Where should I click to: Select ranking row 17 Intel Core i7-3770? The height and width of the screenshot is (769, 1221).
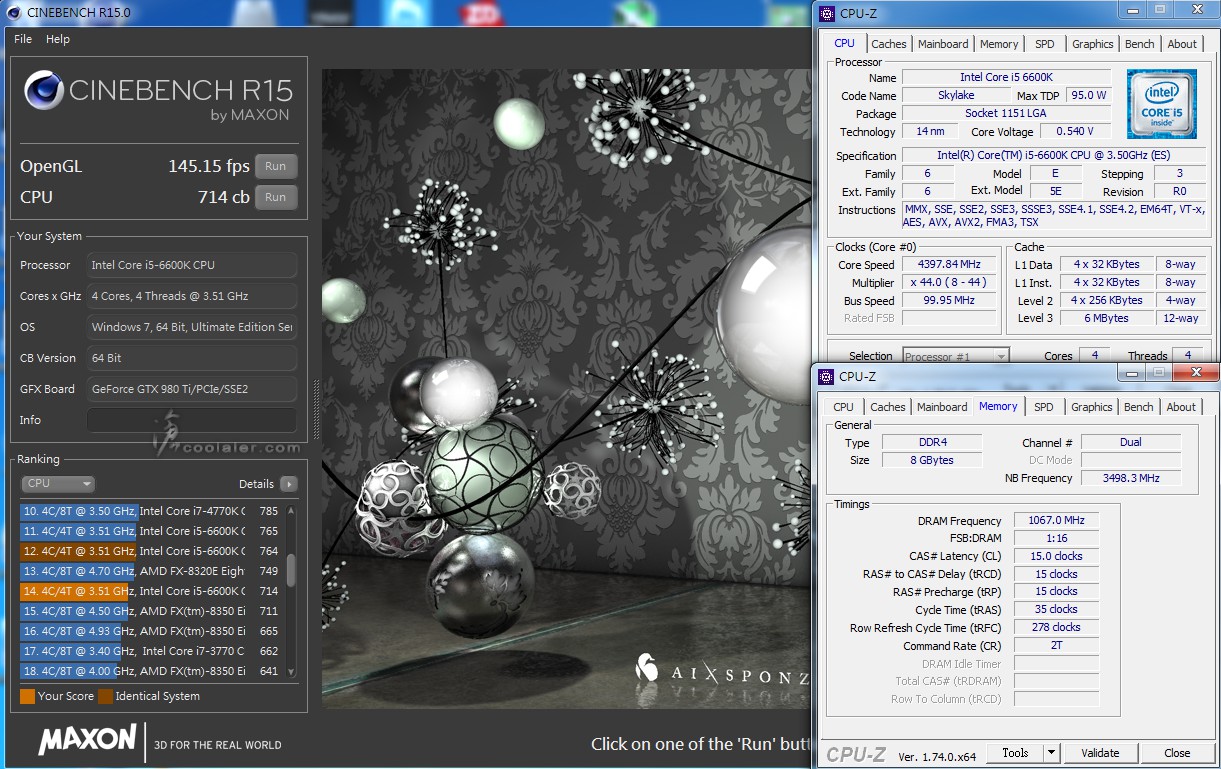click(x=151, y=651)
